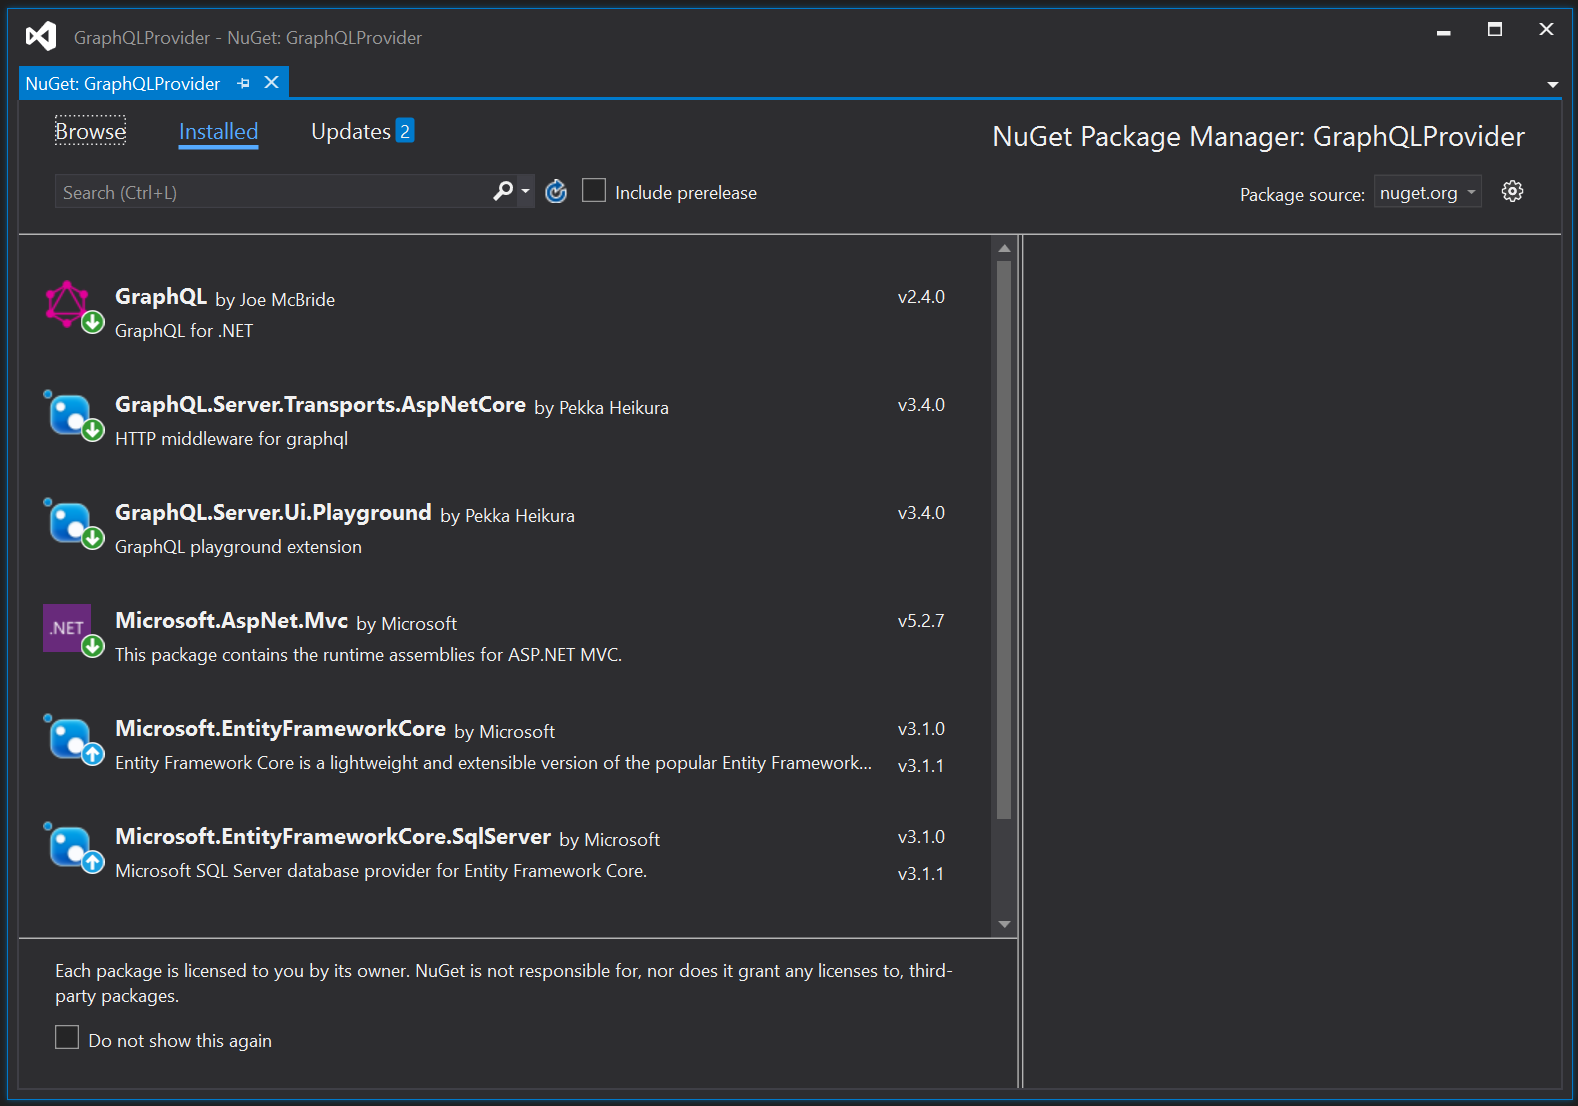
Task: Click GraphQL.Server.Transports.AspNetCore package icon
Action: 72,414
